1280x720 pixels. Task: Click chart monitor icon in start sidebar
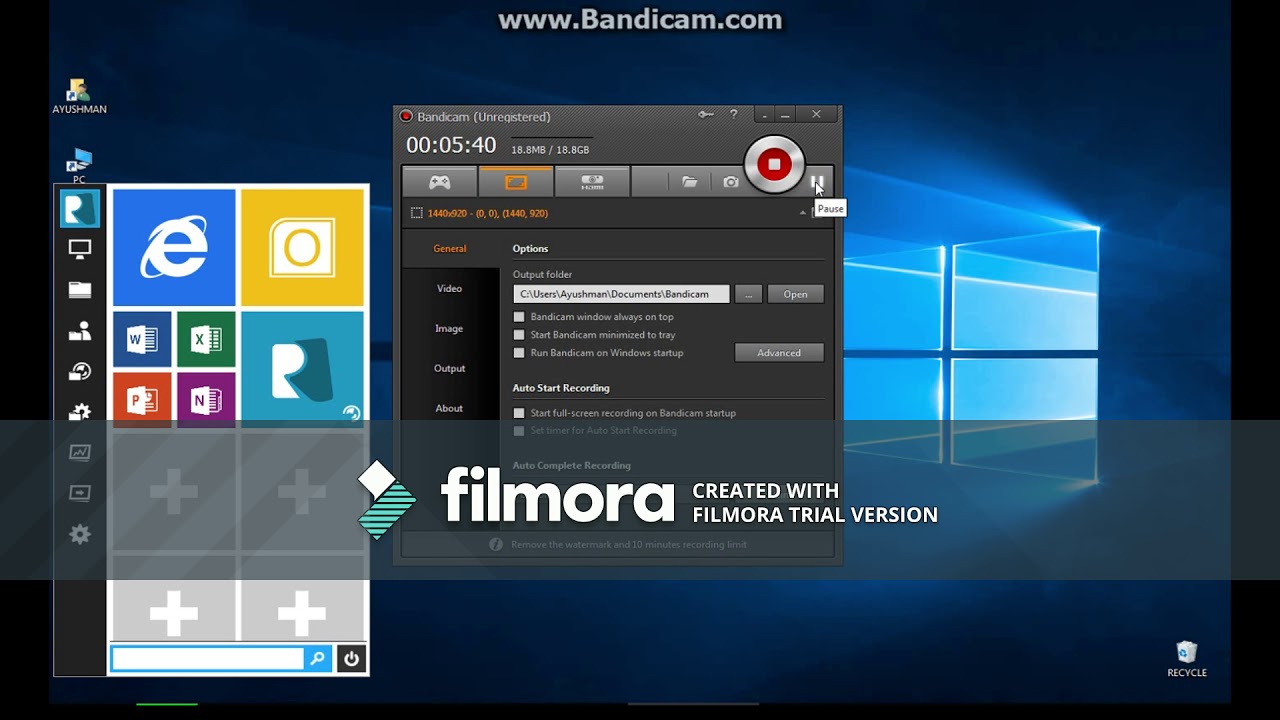[x=80, y=453]
